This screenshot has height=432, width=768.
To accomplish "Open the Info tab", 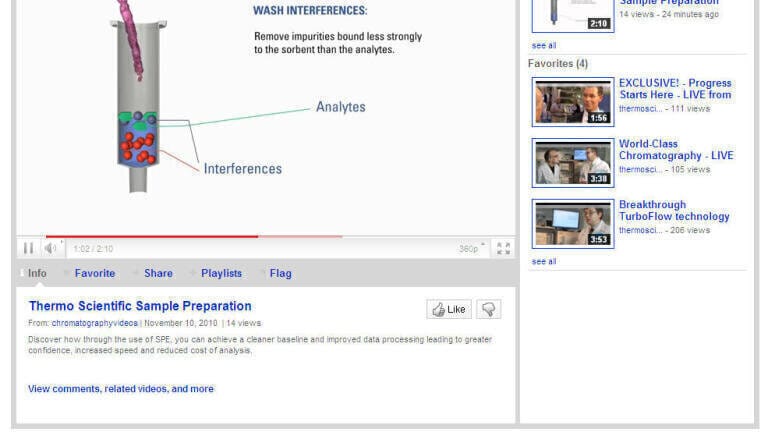I will [x=37, y=273].
